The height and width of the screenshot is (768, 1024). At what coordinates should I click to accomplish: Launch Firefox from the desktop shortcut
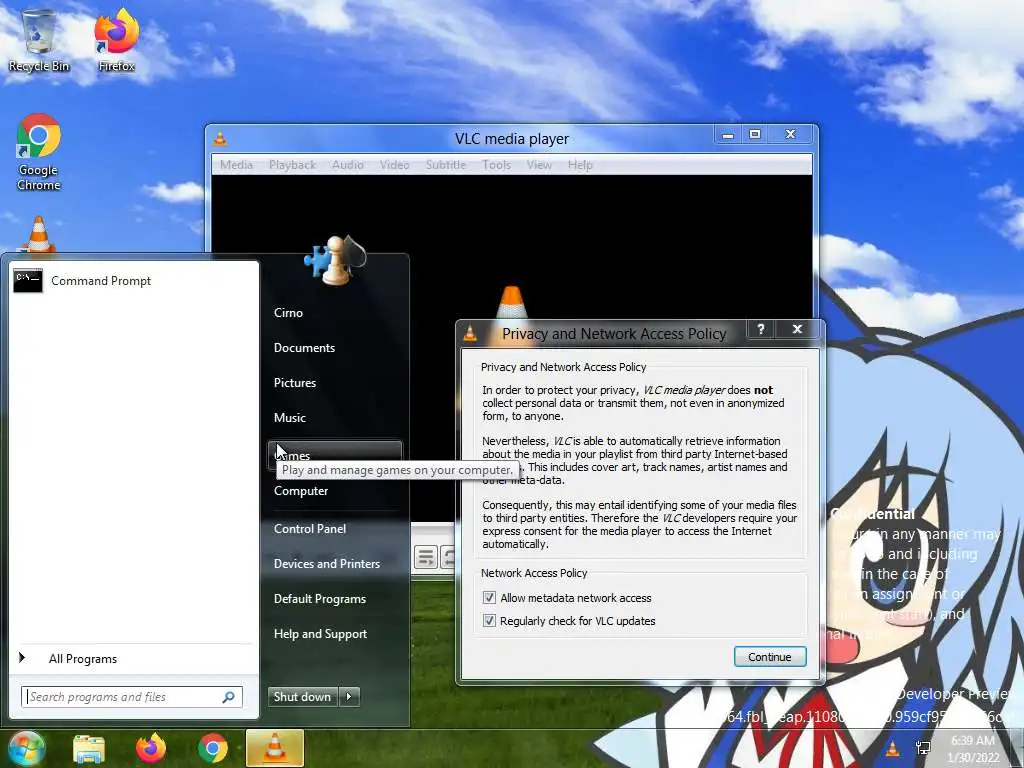[116, 39]
